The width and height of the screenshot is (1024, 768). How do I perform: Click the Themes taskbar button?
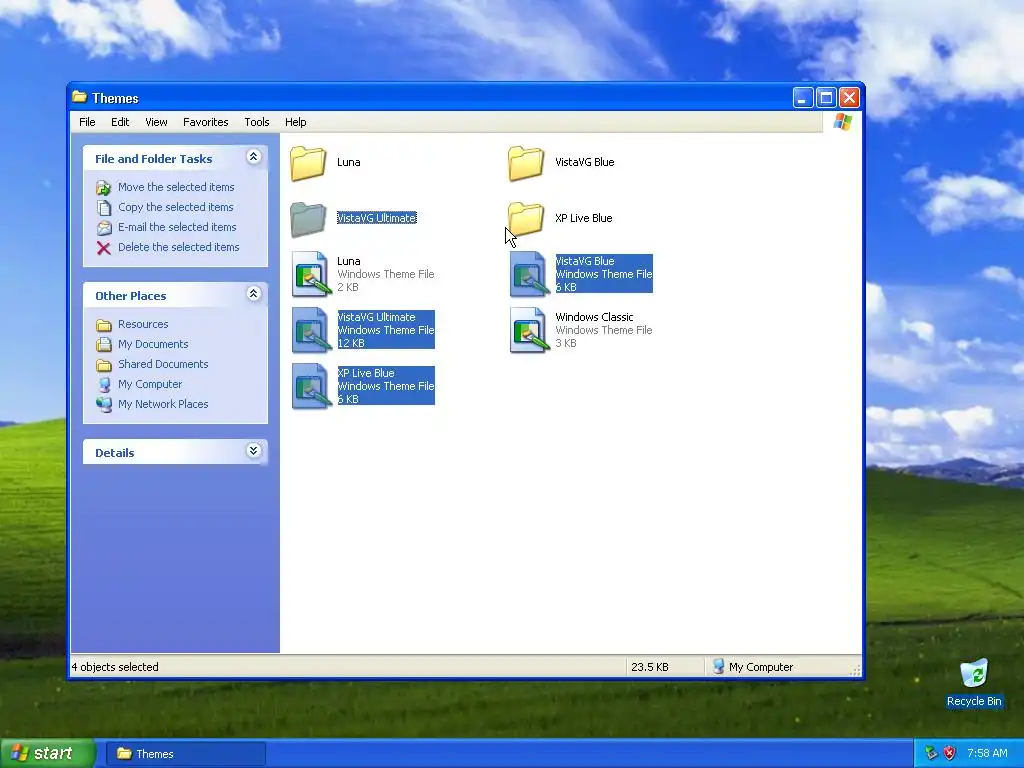pos(185,754)
